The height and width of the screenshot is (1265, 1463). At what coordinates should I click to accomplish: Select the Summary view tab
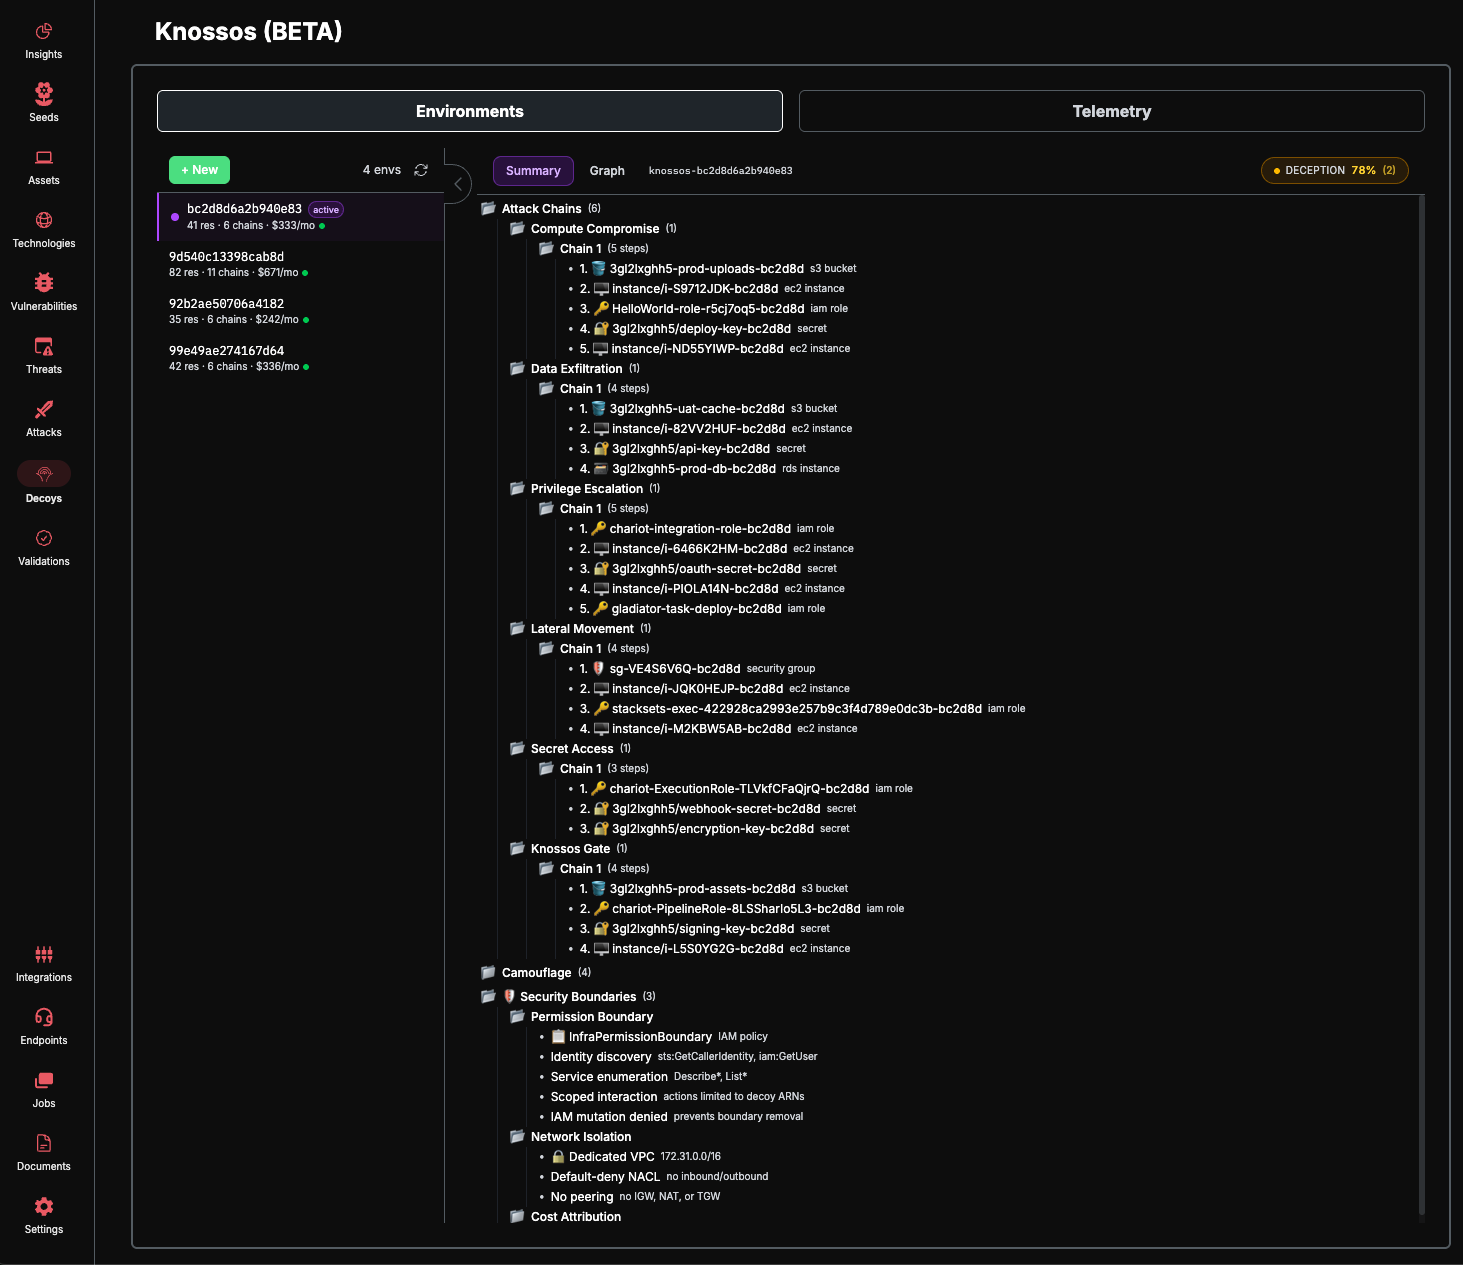[x=533, y=171]
